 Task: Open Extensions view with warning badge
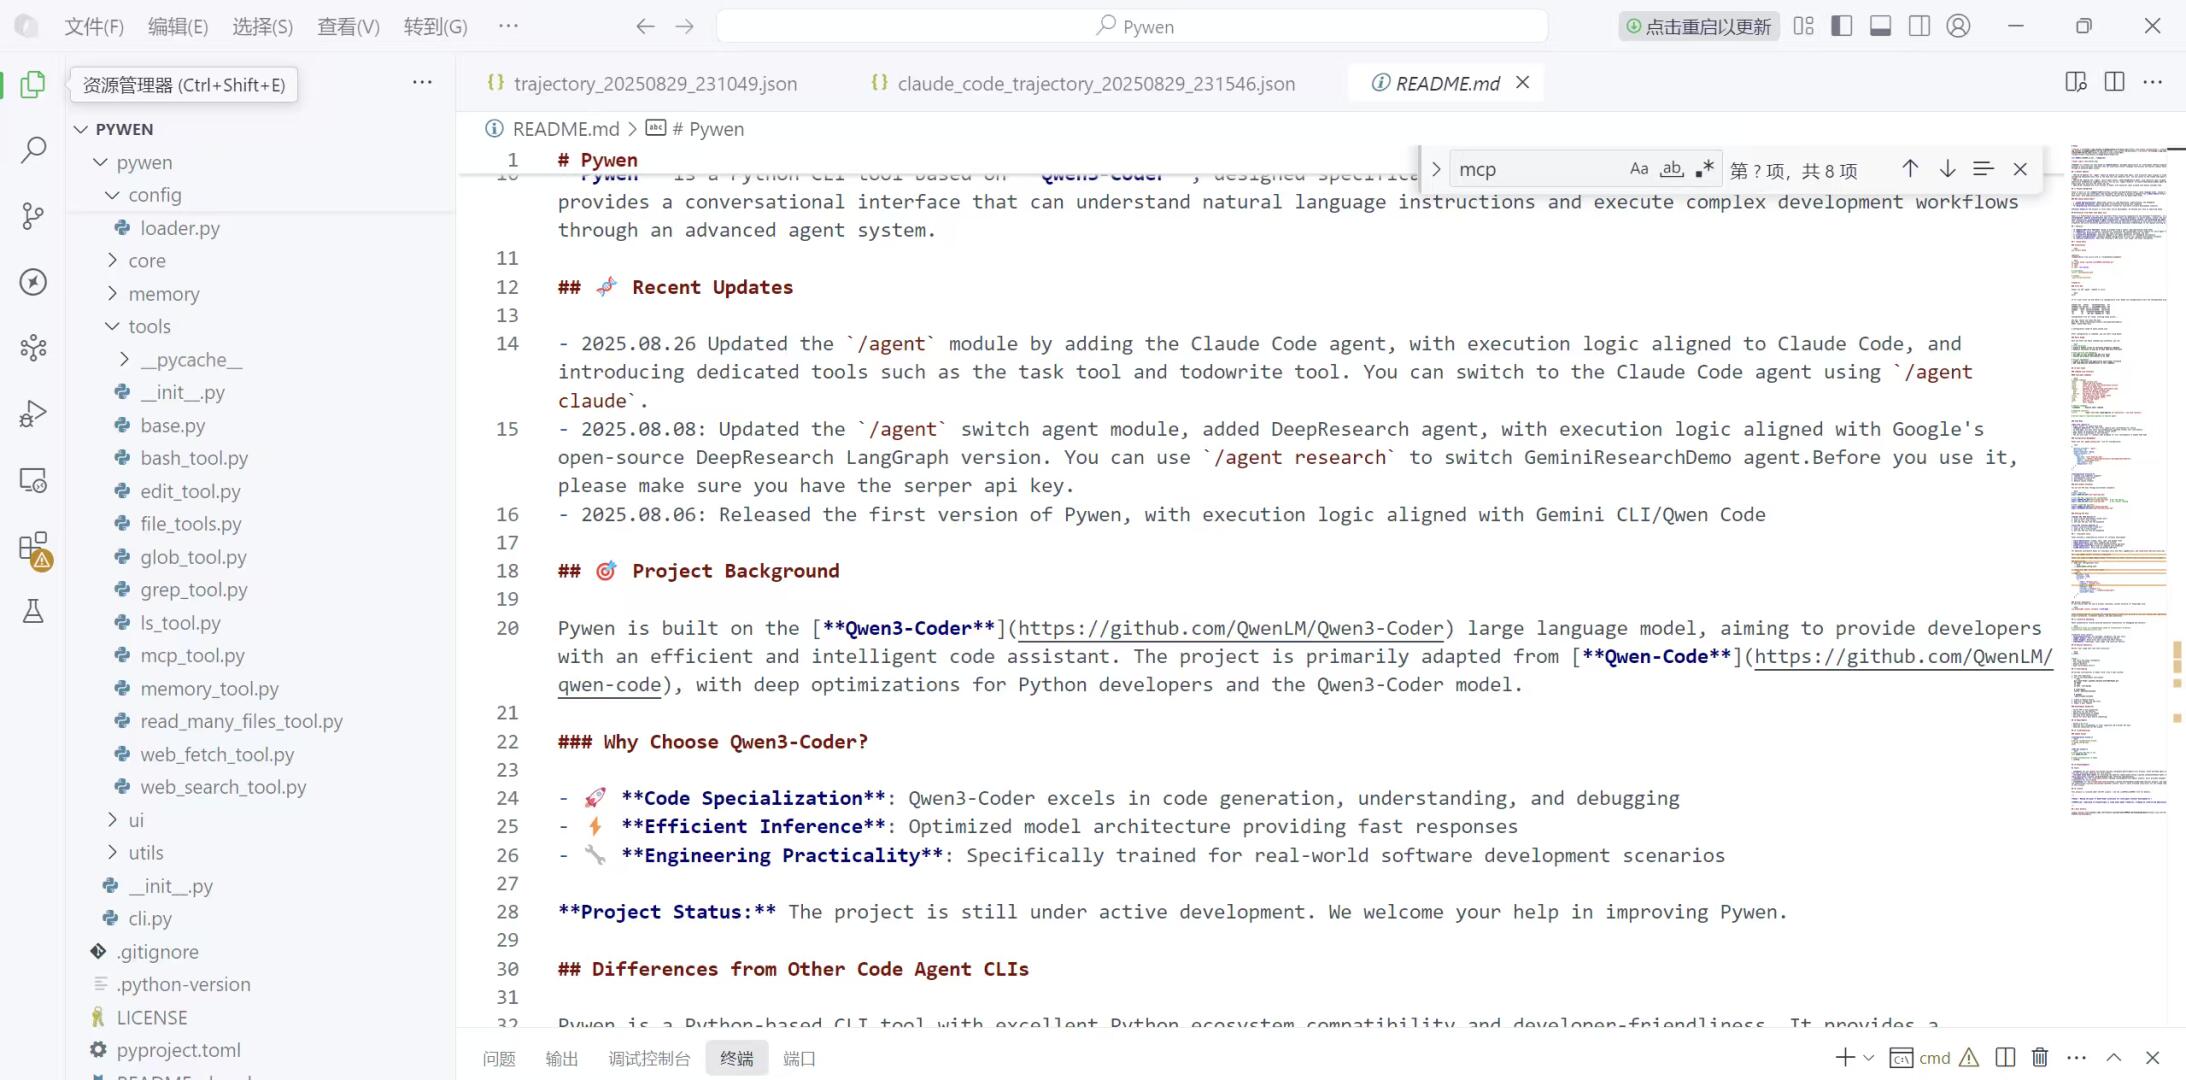click(33, 547)
